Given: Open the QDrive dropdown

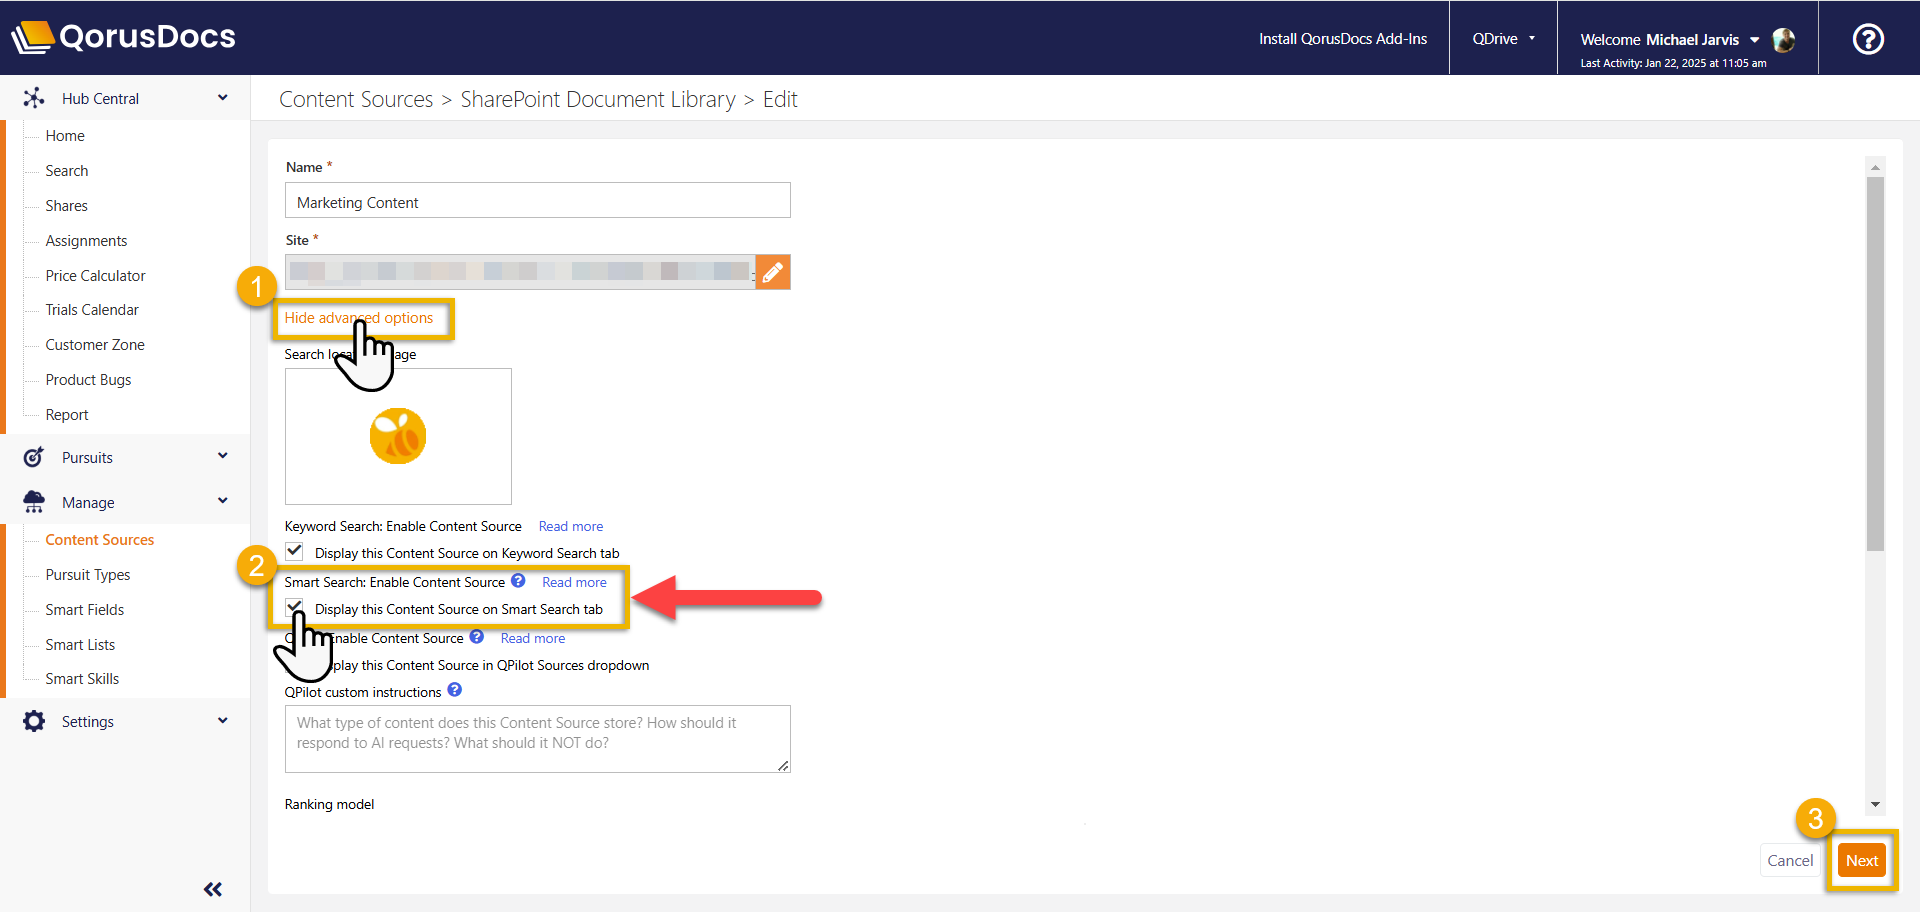Looking at the screenshot, I should click(1503, 39).
